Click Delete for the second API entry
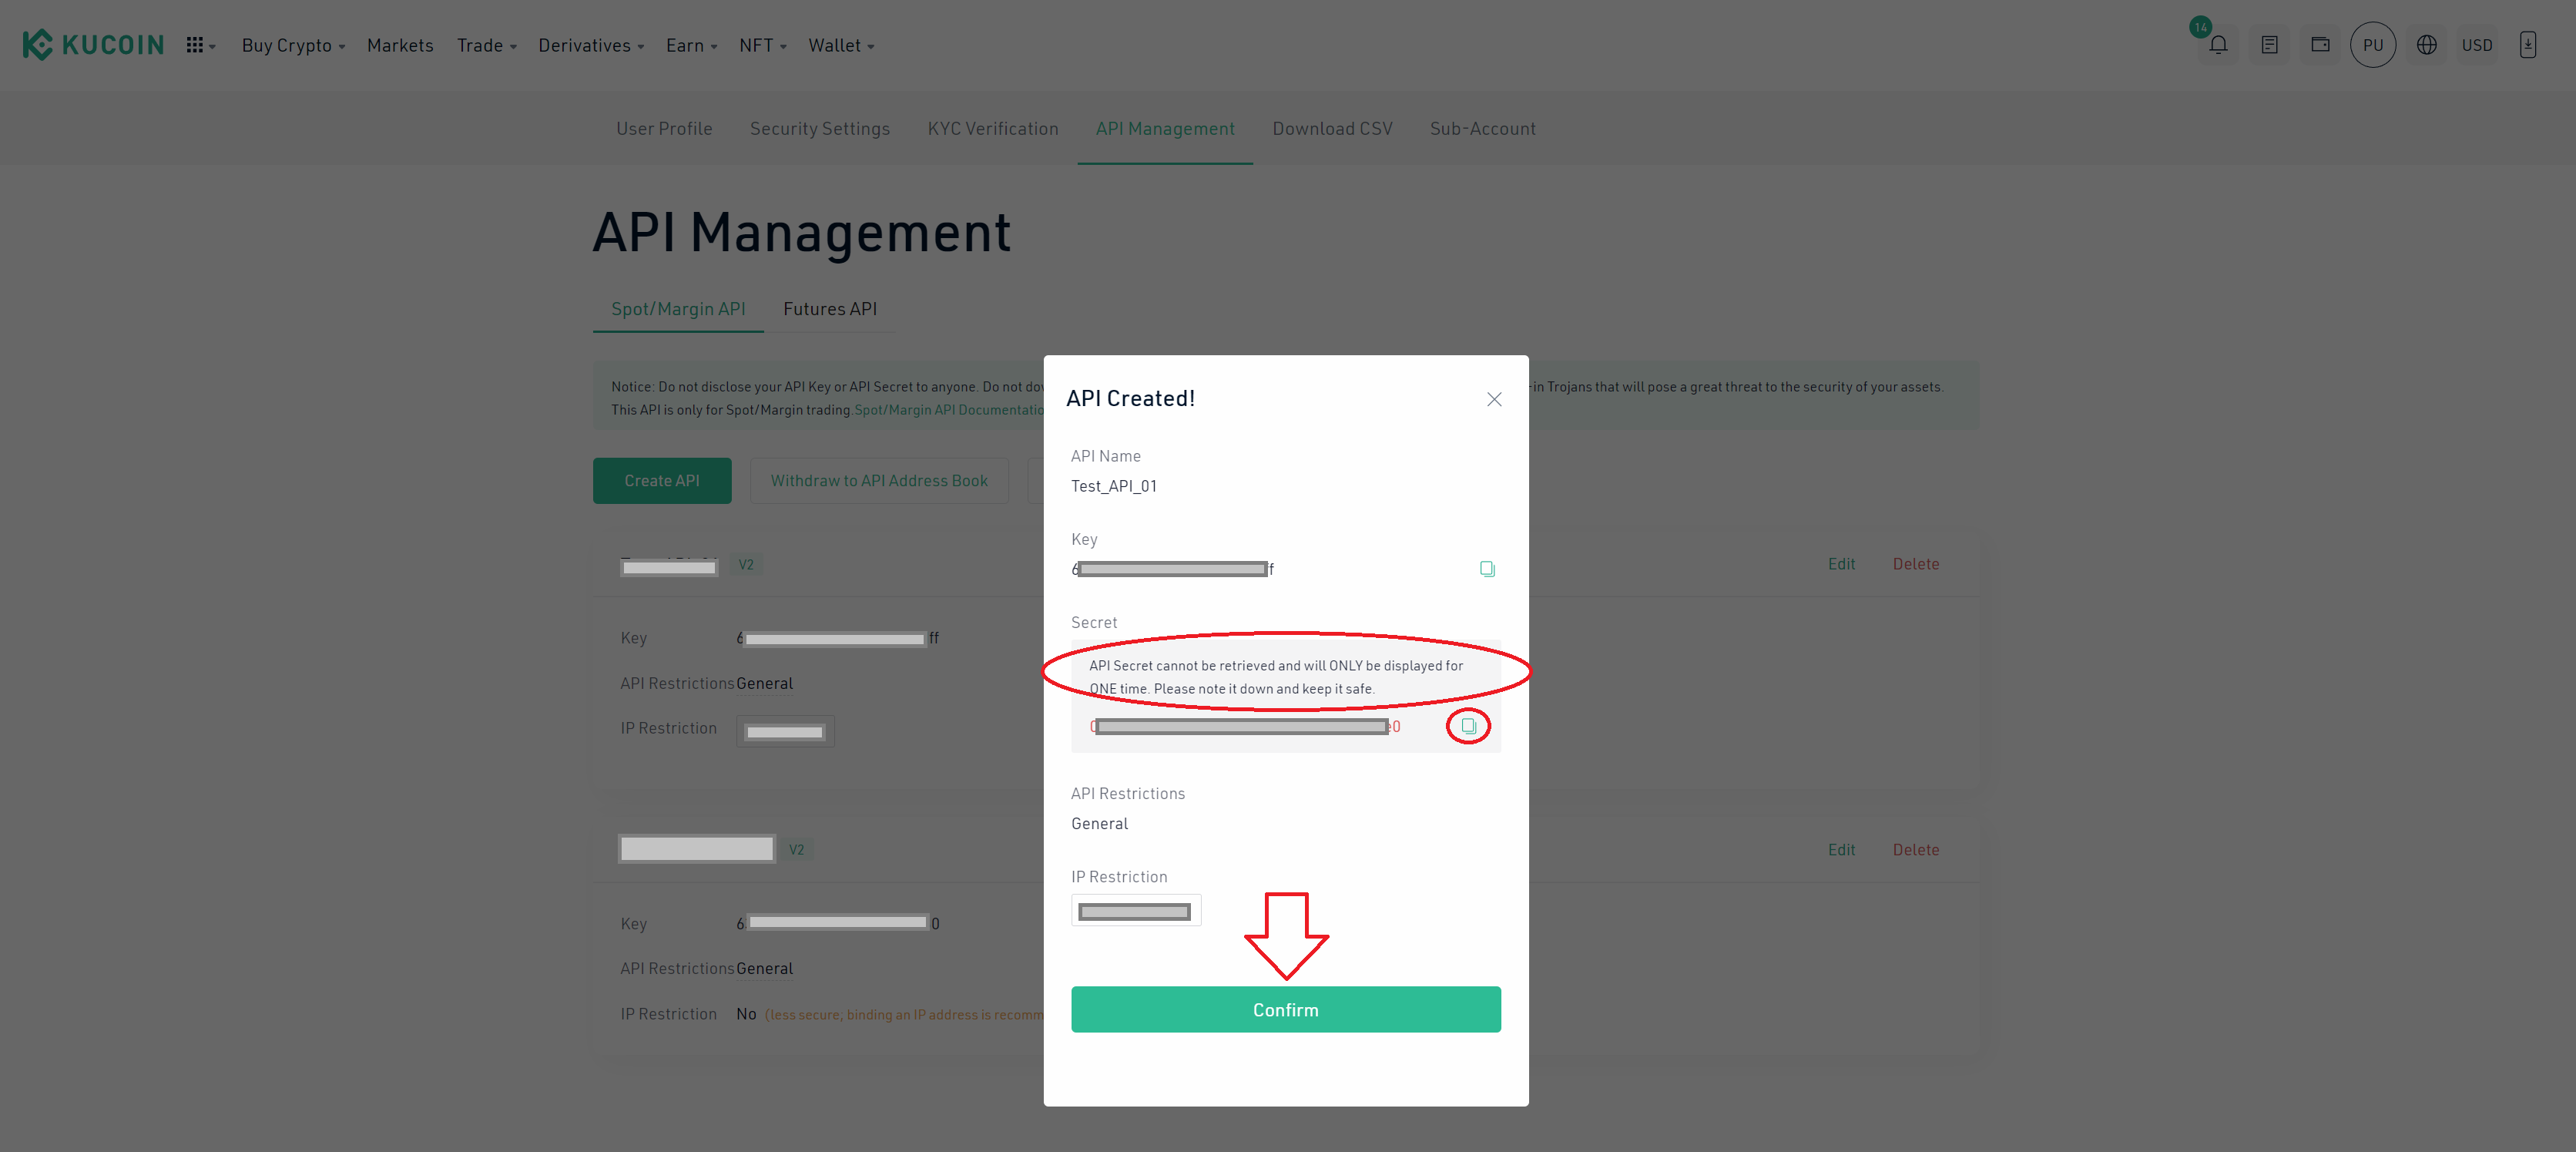Screen dimensions: 2576x1152 point(1915,850)
